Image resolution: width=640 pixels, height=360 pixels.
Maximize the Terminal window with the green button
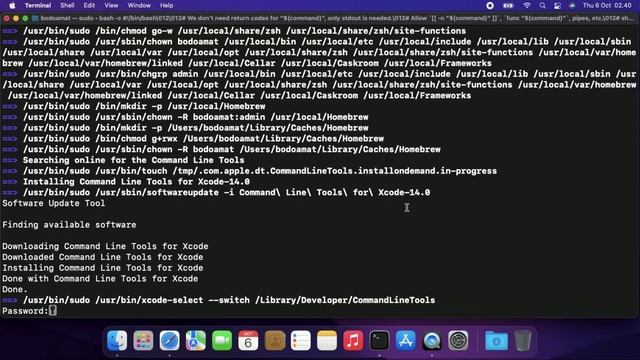(x=25, y=18)
